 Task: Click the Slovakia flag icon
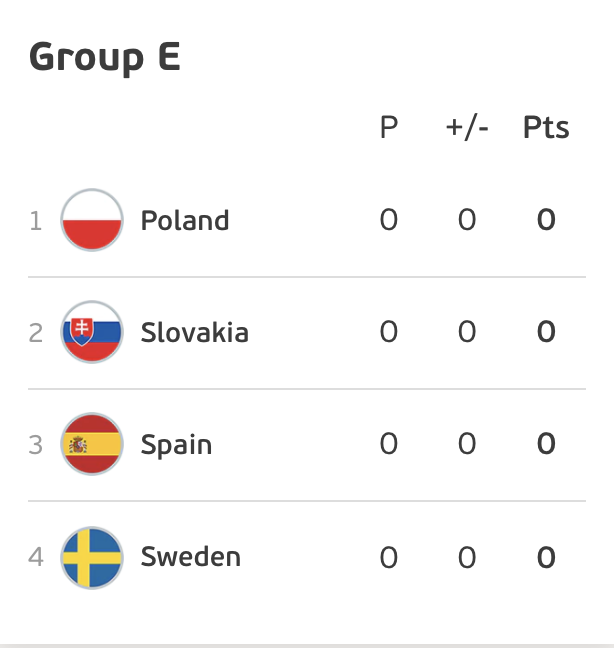[92, 332]
